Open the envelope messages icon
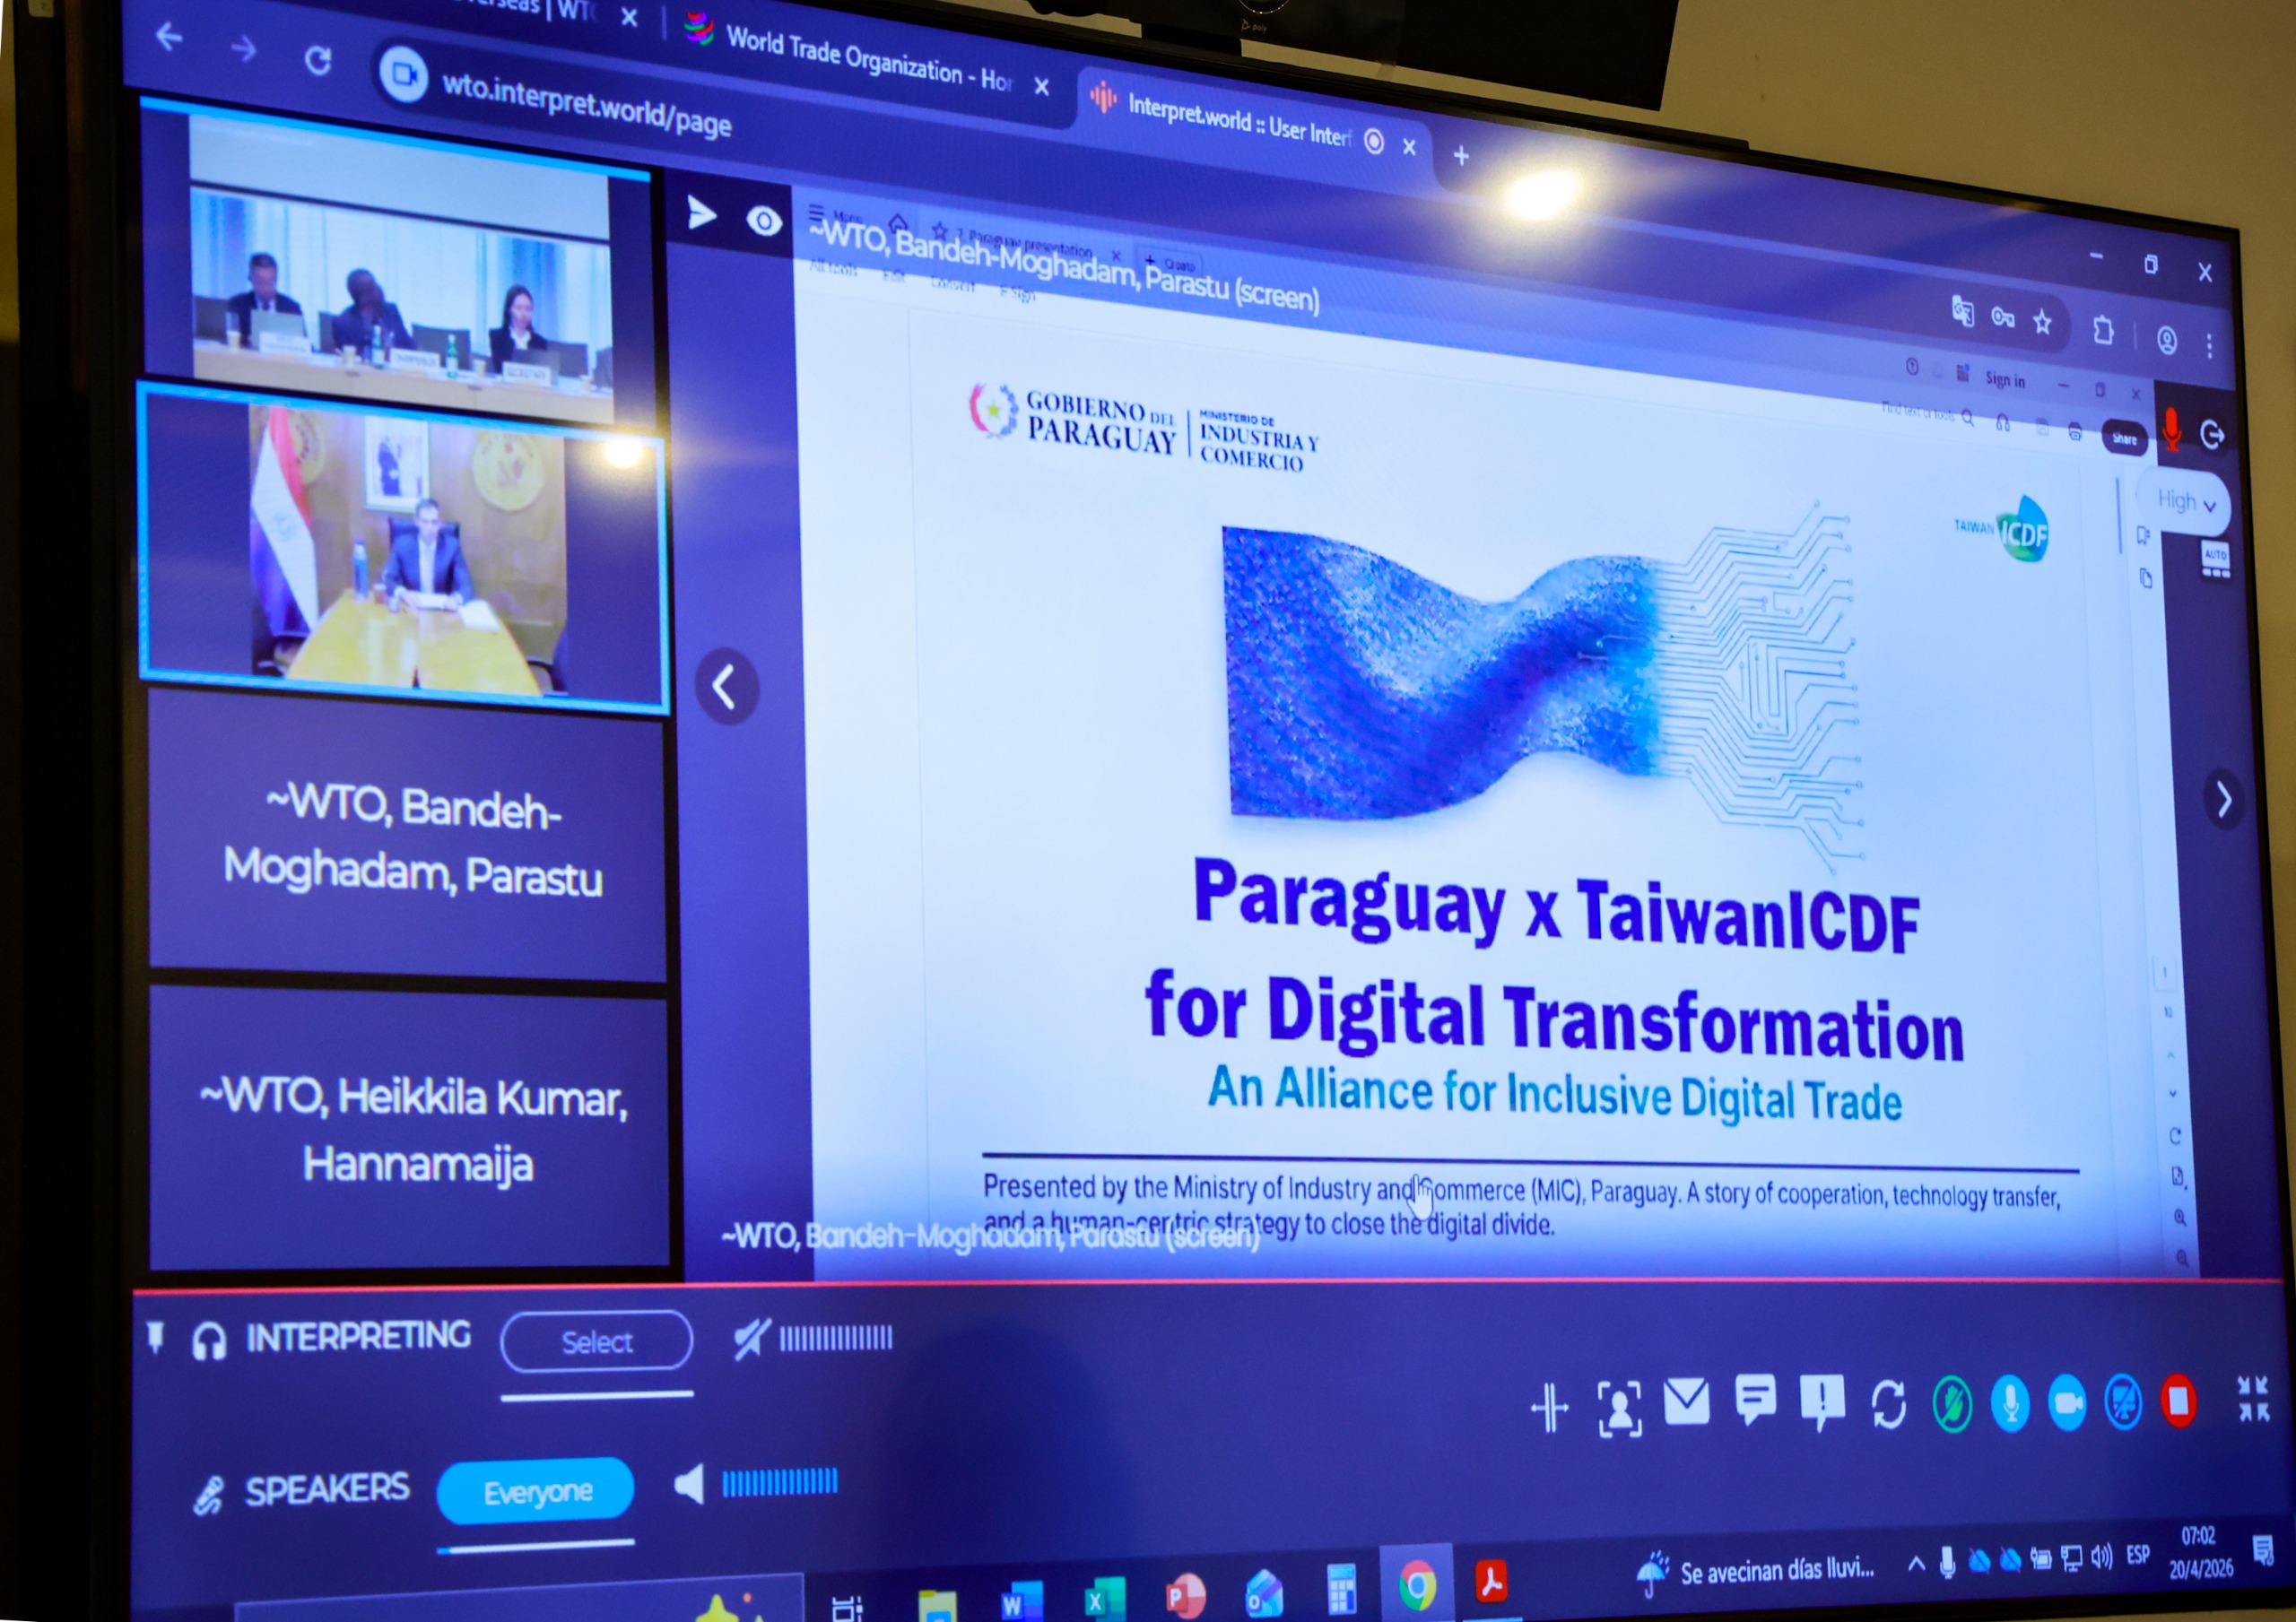This screenshot has width=2296, height=1622. pyautogui.click(x=1686, y=1401)
